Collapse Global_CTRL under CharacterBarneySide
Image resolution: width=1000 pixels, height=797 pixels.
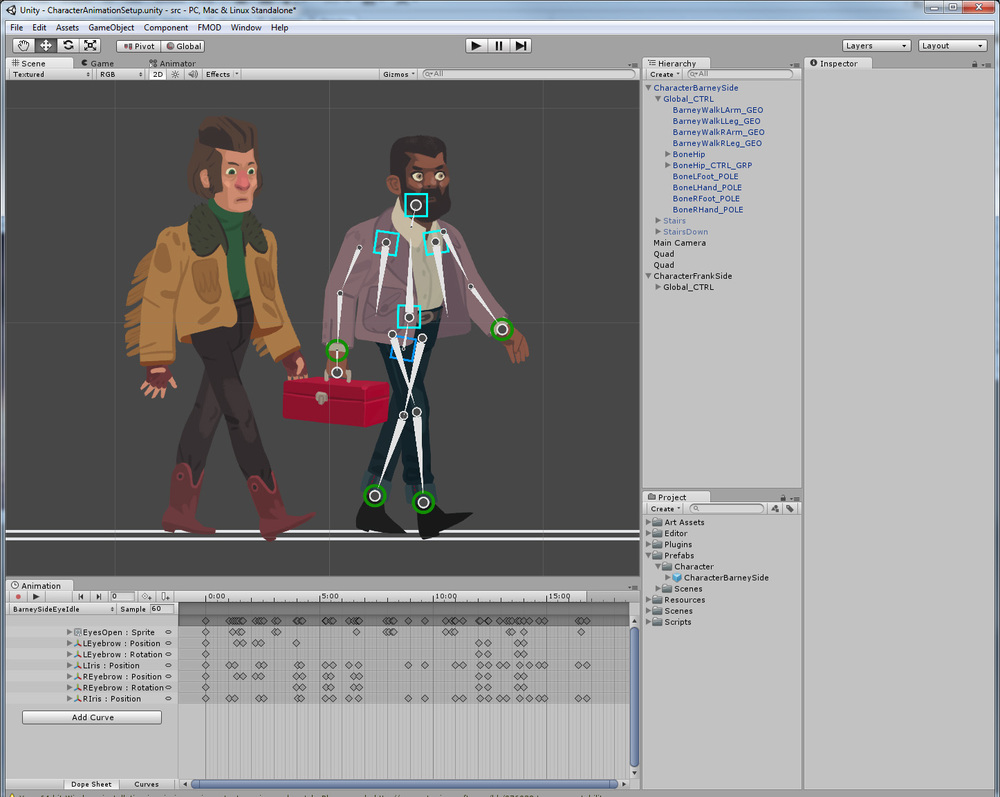tap(658, 99)
